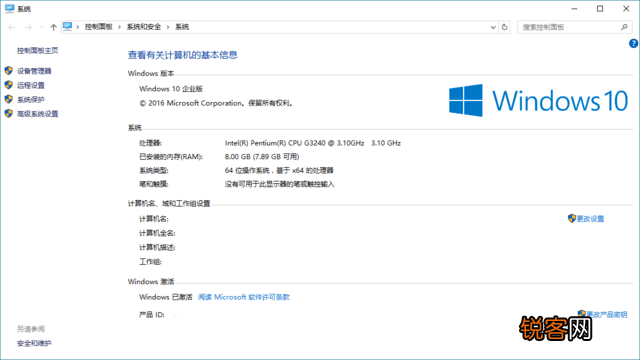Select the Windows 10 企业版 edition text
This screenshot has height=360, width=640.
pyautogui.click(x=171, y=89)
